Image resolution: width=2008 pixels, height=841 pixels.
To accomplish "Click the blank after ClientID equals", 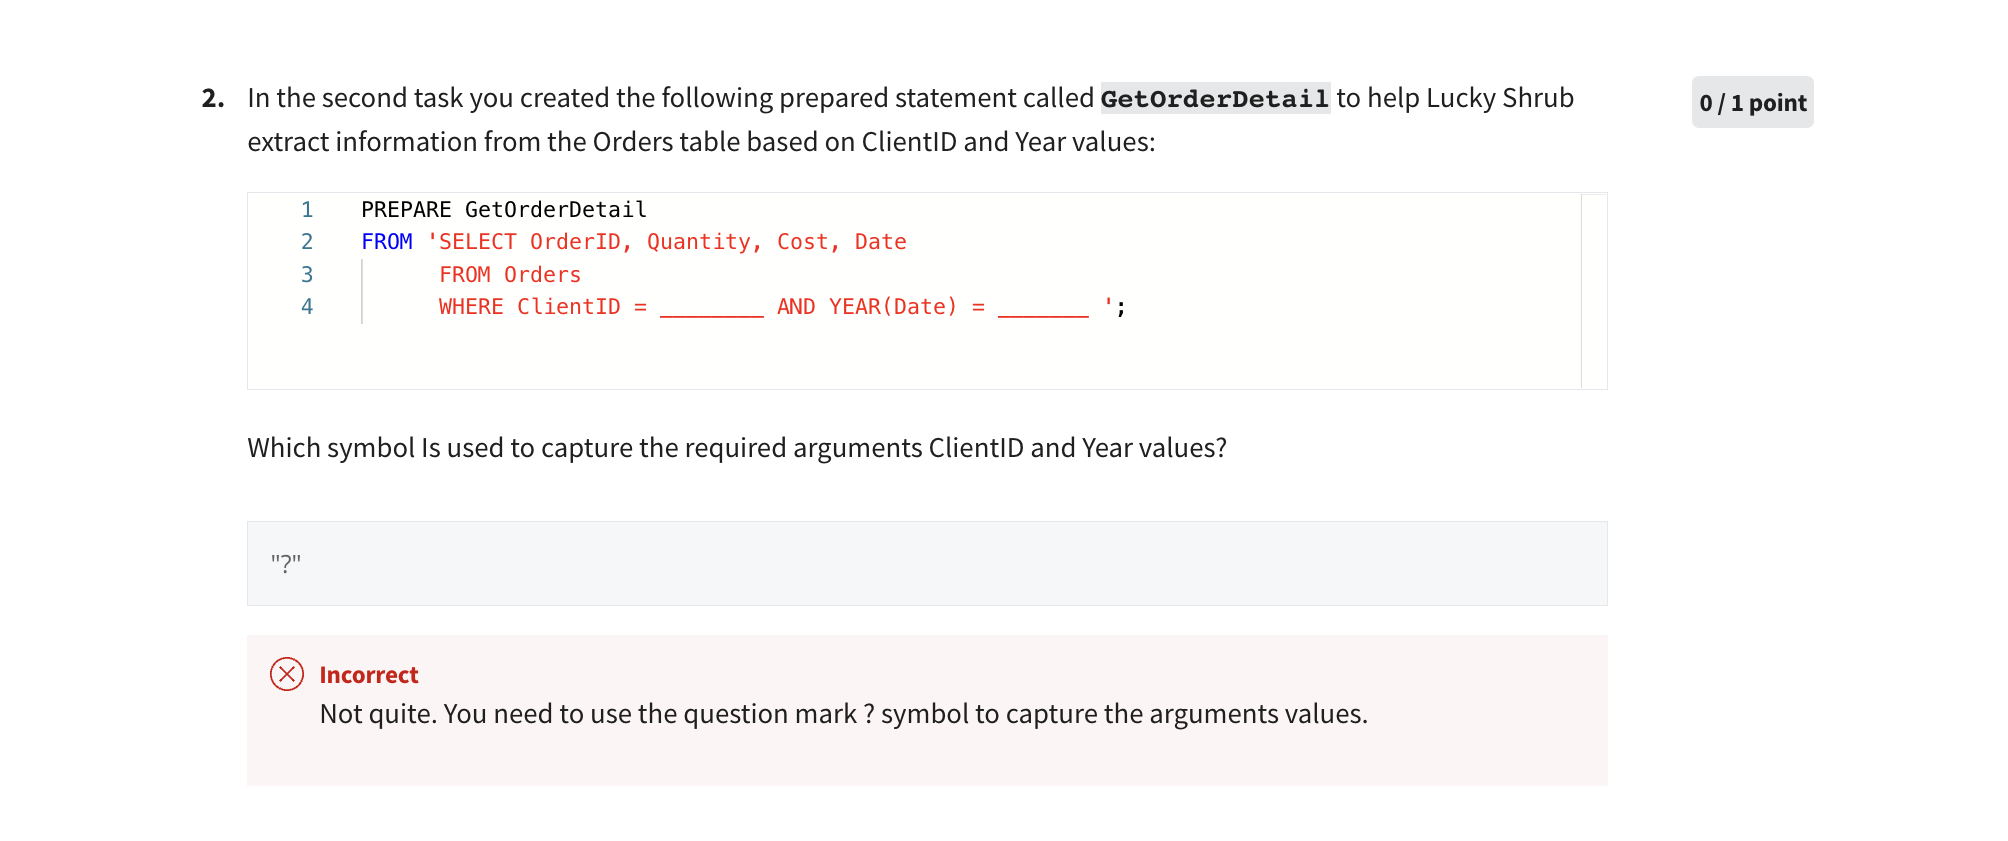I will click(711, 308).
